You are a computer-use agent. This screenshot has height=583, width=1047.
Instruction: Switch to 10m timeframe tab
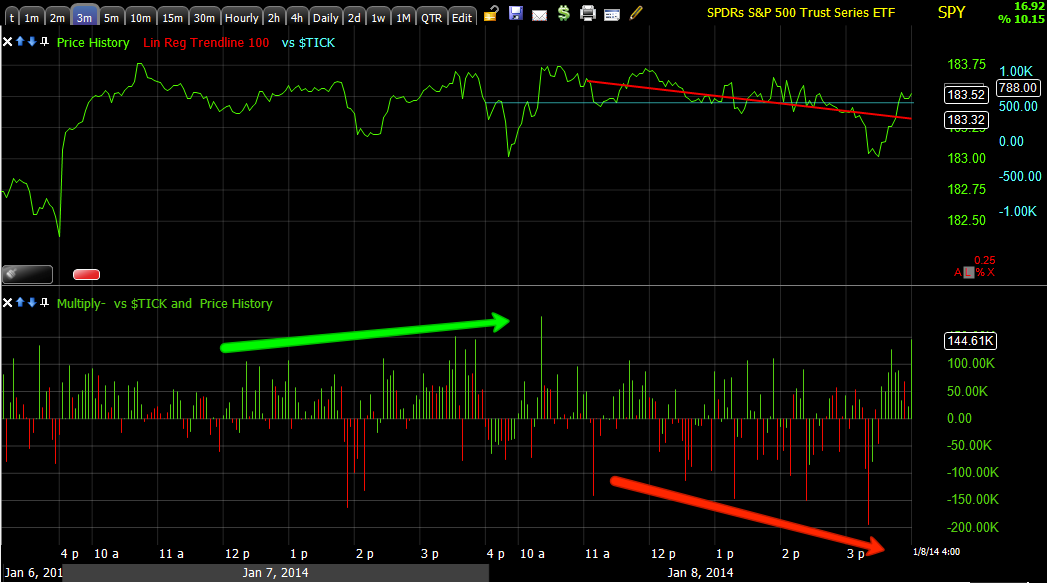pos(140,17)
